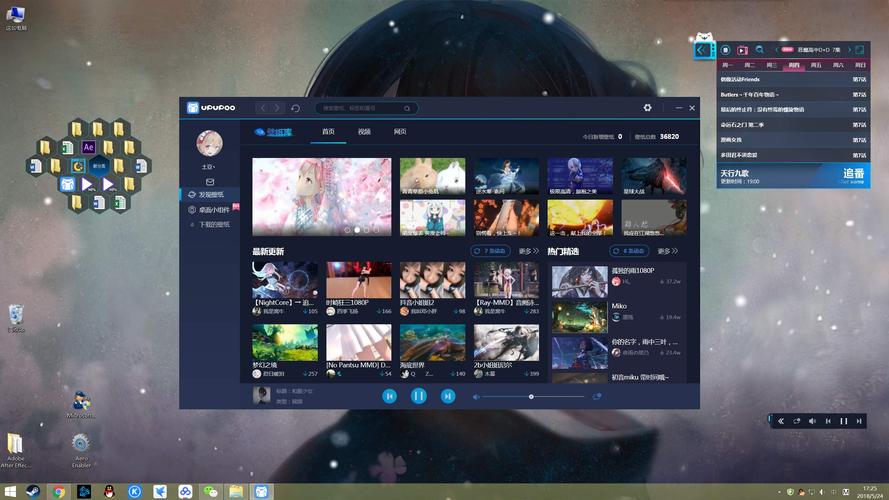Refresh the upupoo page with reload icon
The width and height of the screenshot is (889, 500).
(x=295, y=108)
